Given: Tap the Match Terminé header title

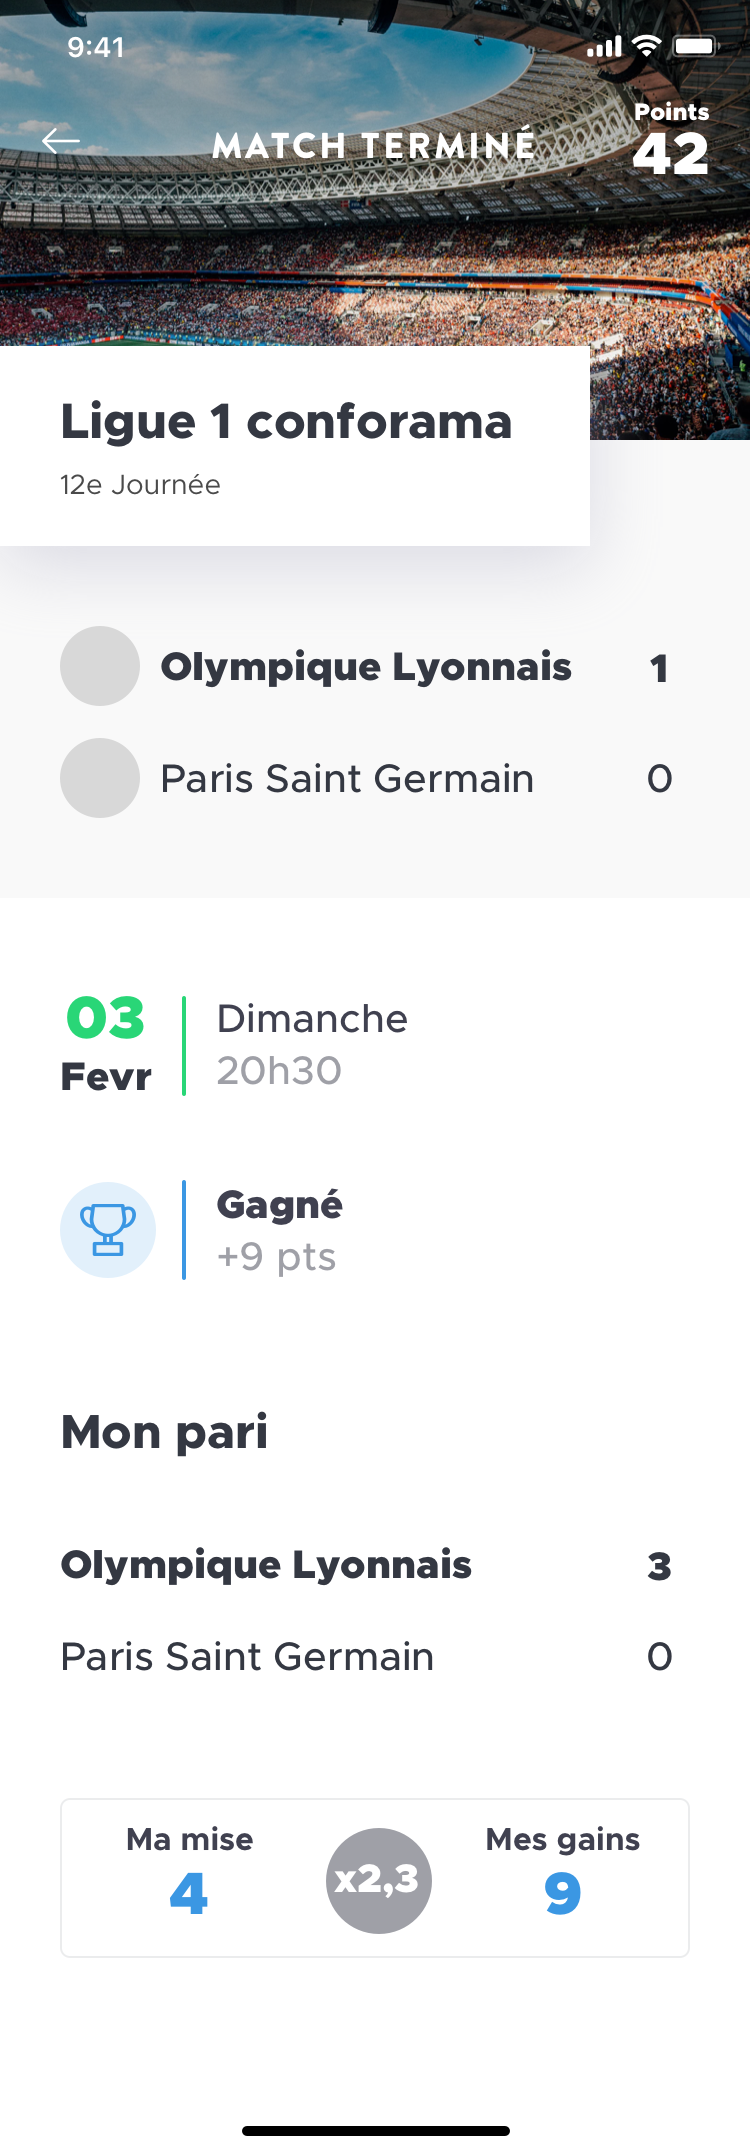Looking at the screenshot, I should pyautogui.click(x=374, y=146).
